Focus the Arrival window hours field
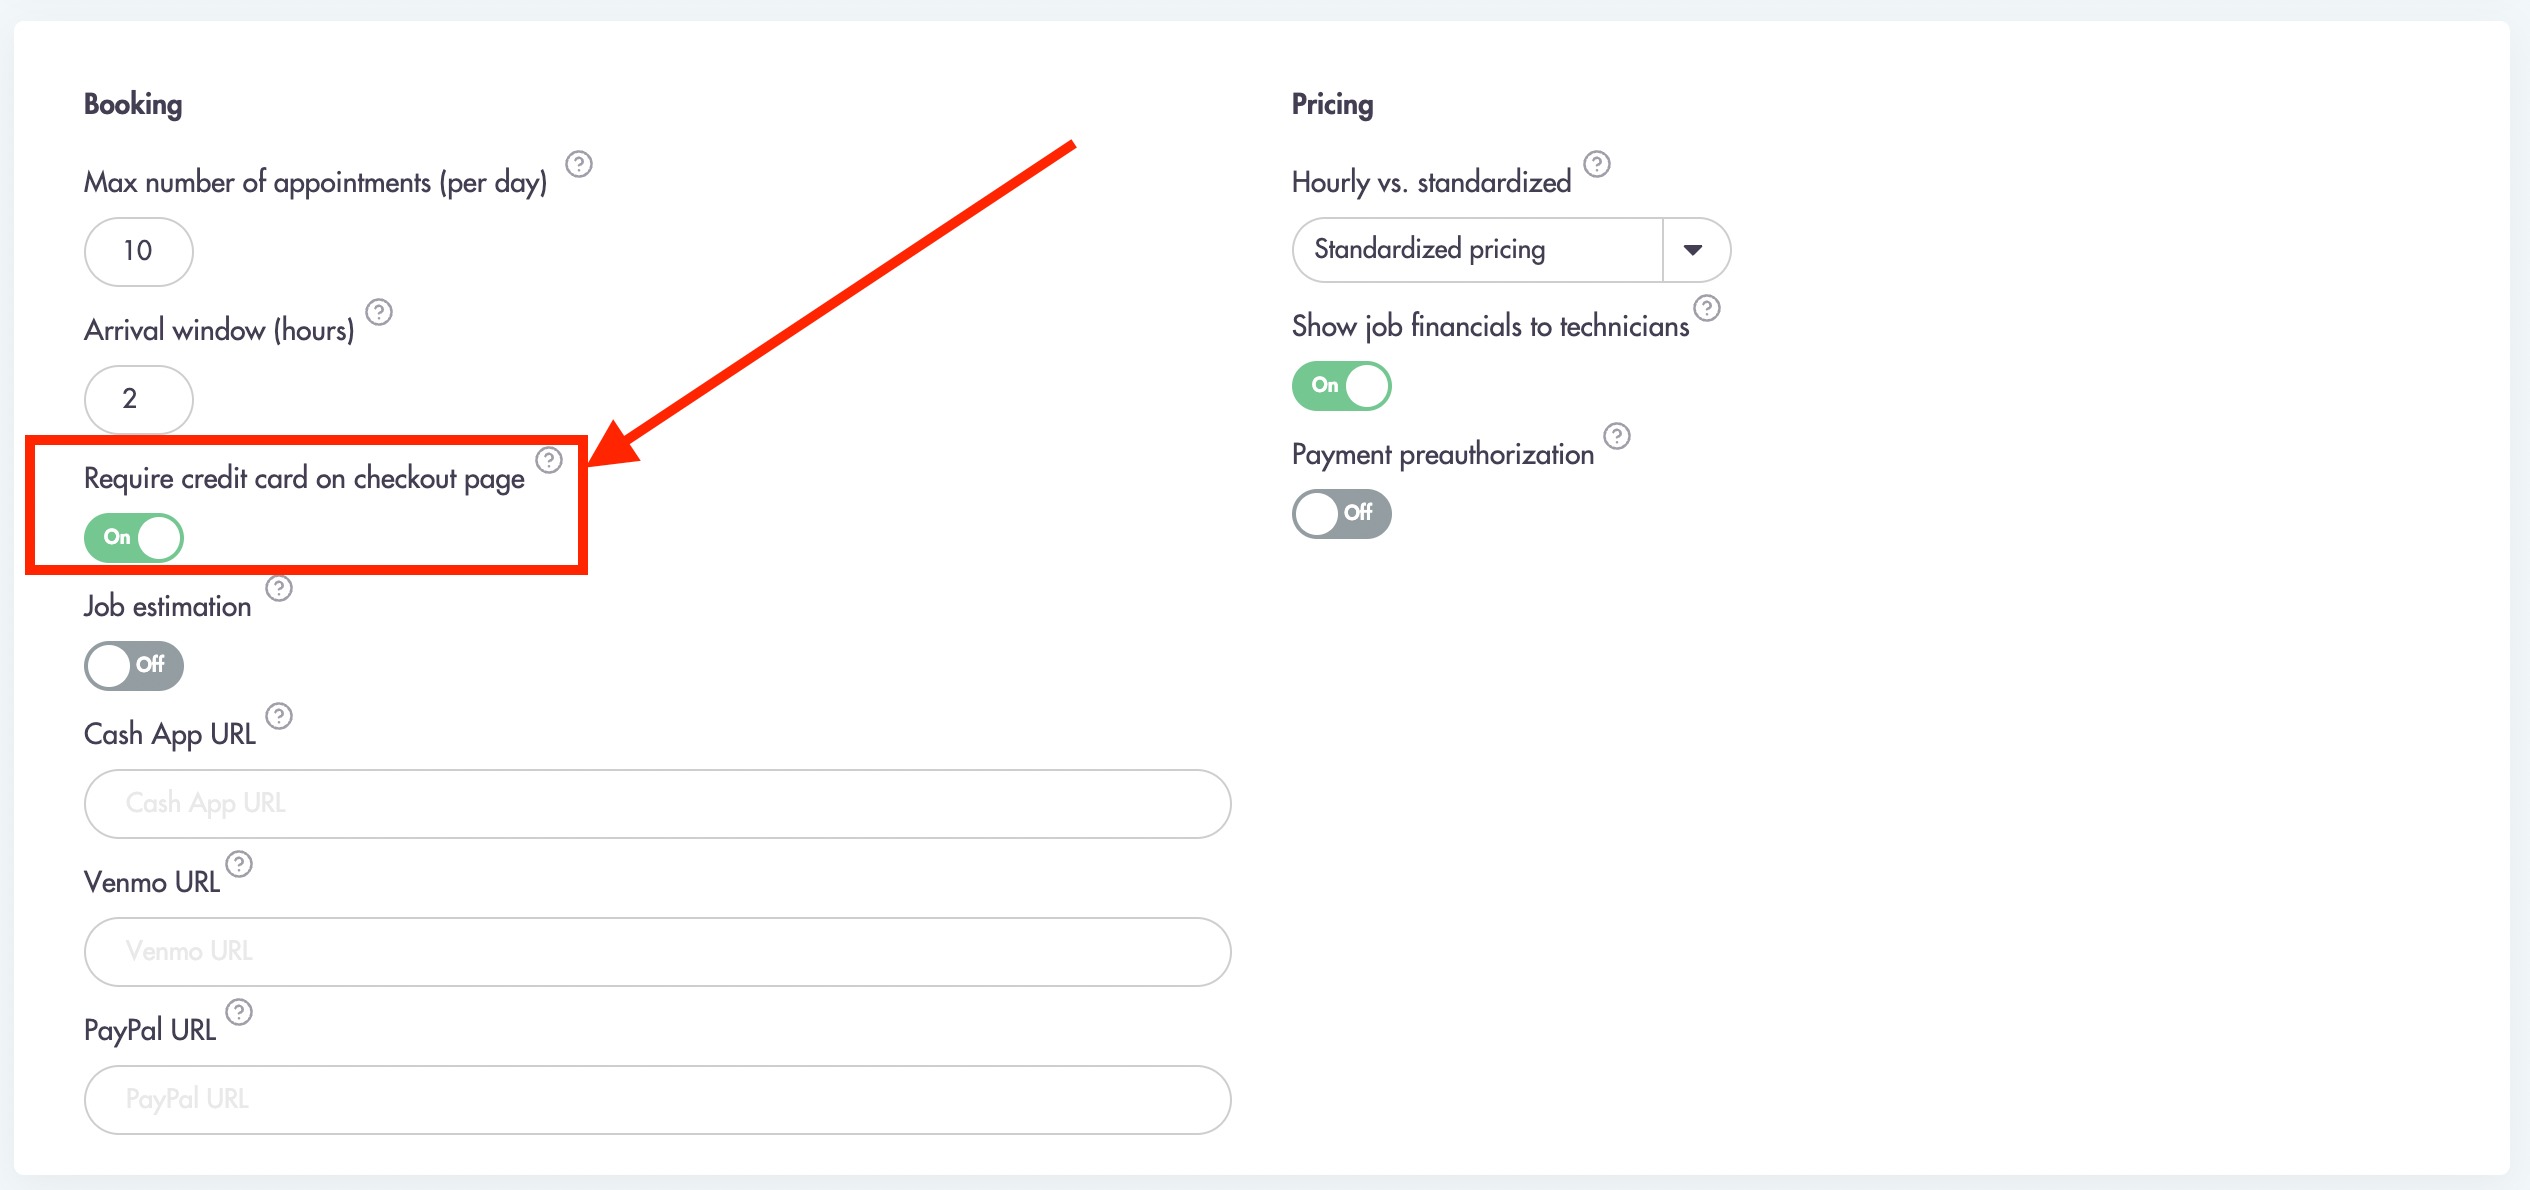 139,400
